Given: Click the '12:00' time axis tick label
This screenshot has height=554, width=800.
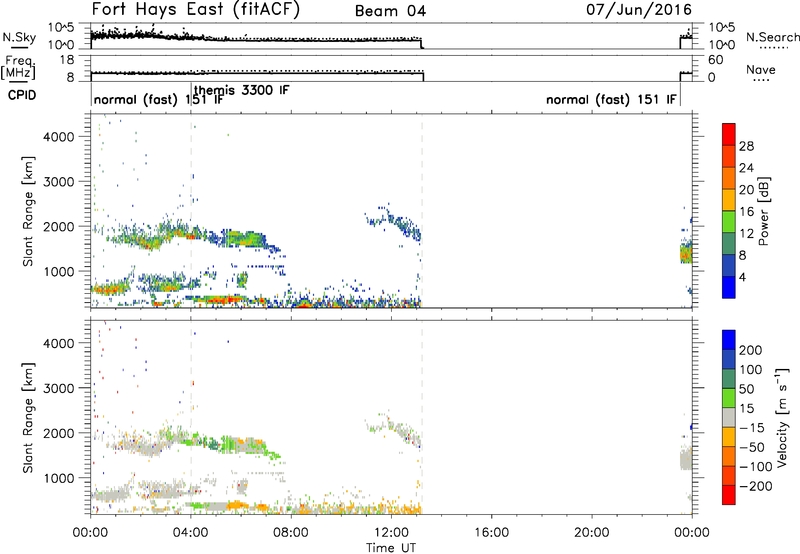Looking at the screenshot, I should (391, 533).
